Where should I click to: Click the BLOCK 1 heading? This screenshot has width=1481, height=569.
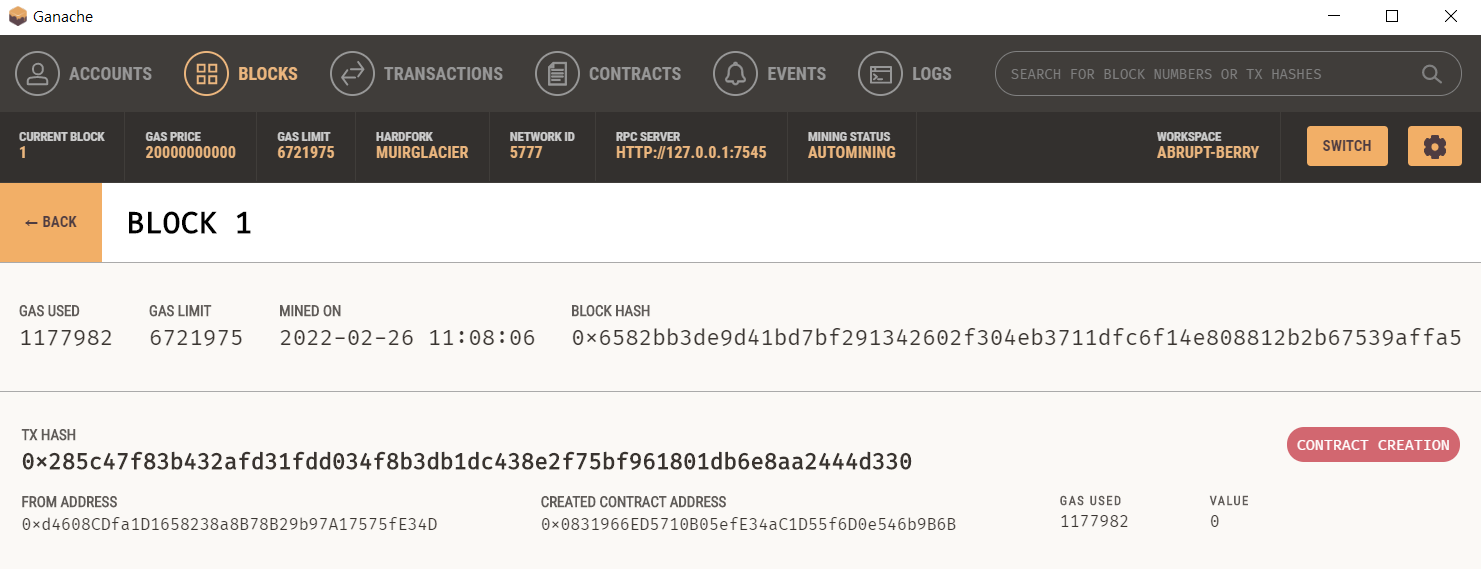(x=189, y=223)
